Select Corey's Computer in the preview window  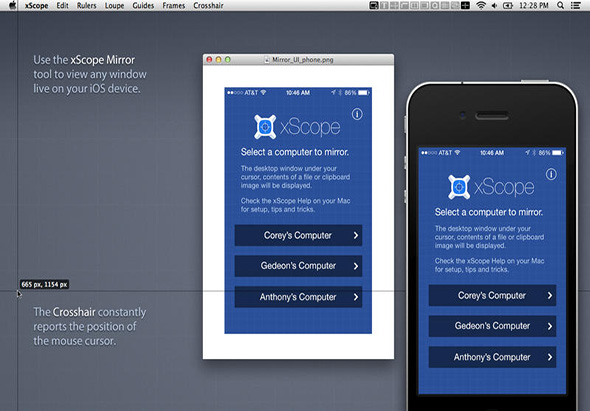click(298, 236)
